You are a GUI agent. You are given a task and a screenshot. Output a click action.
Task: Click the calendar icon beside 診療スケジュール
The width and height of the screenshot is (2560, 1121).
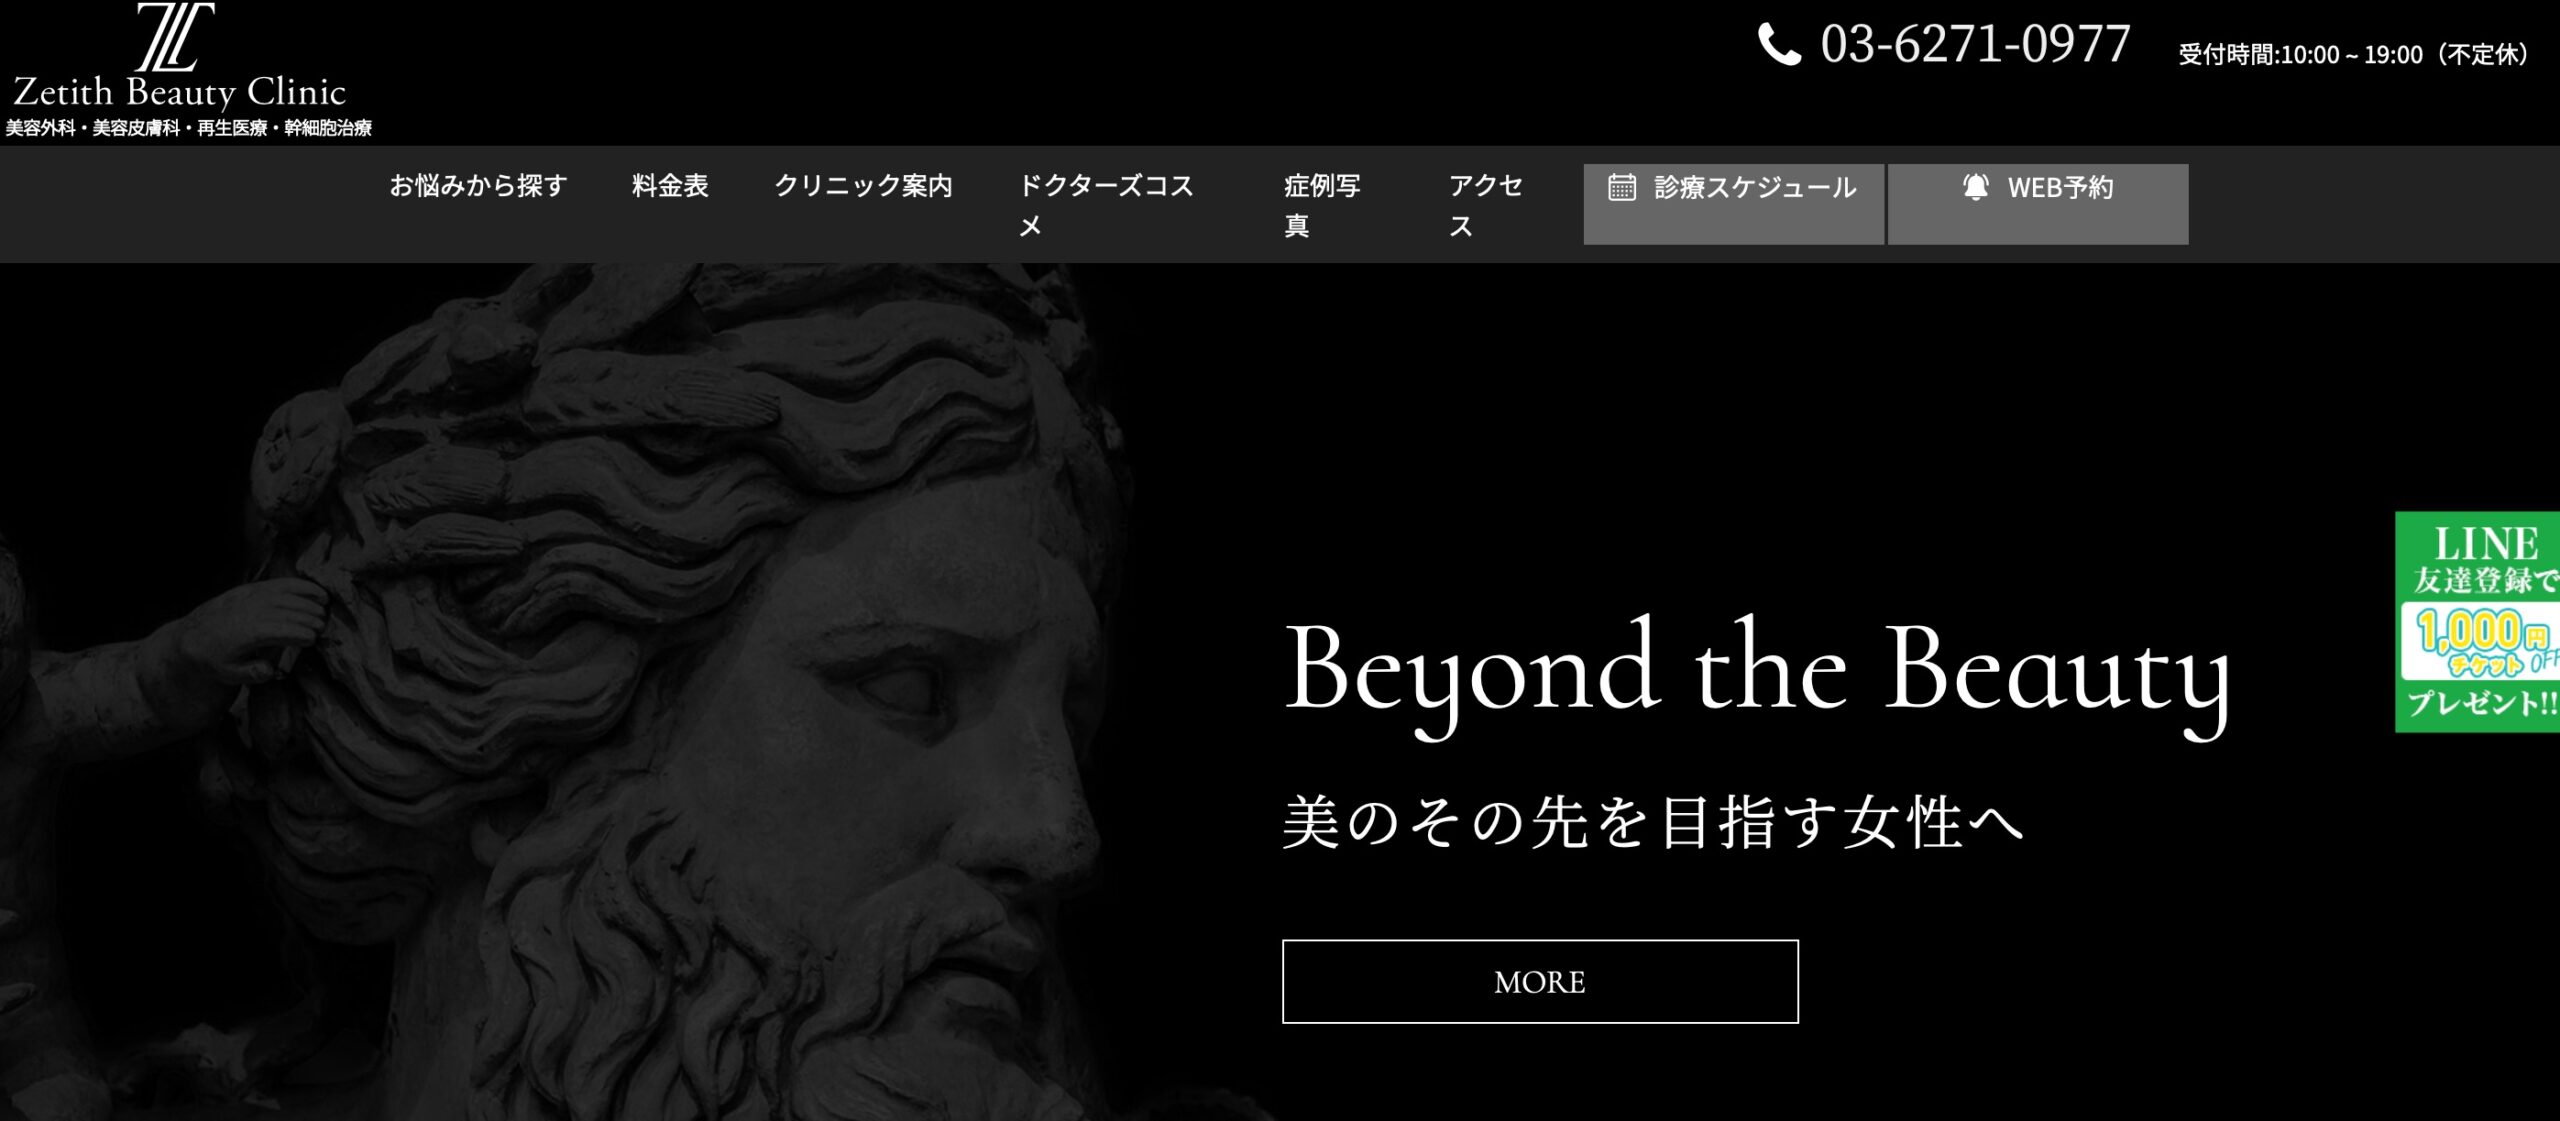coord(1622,187)
